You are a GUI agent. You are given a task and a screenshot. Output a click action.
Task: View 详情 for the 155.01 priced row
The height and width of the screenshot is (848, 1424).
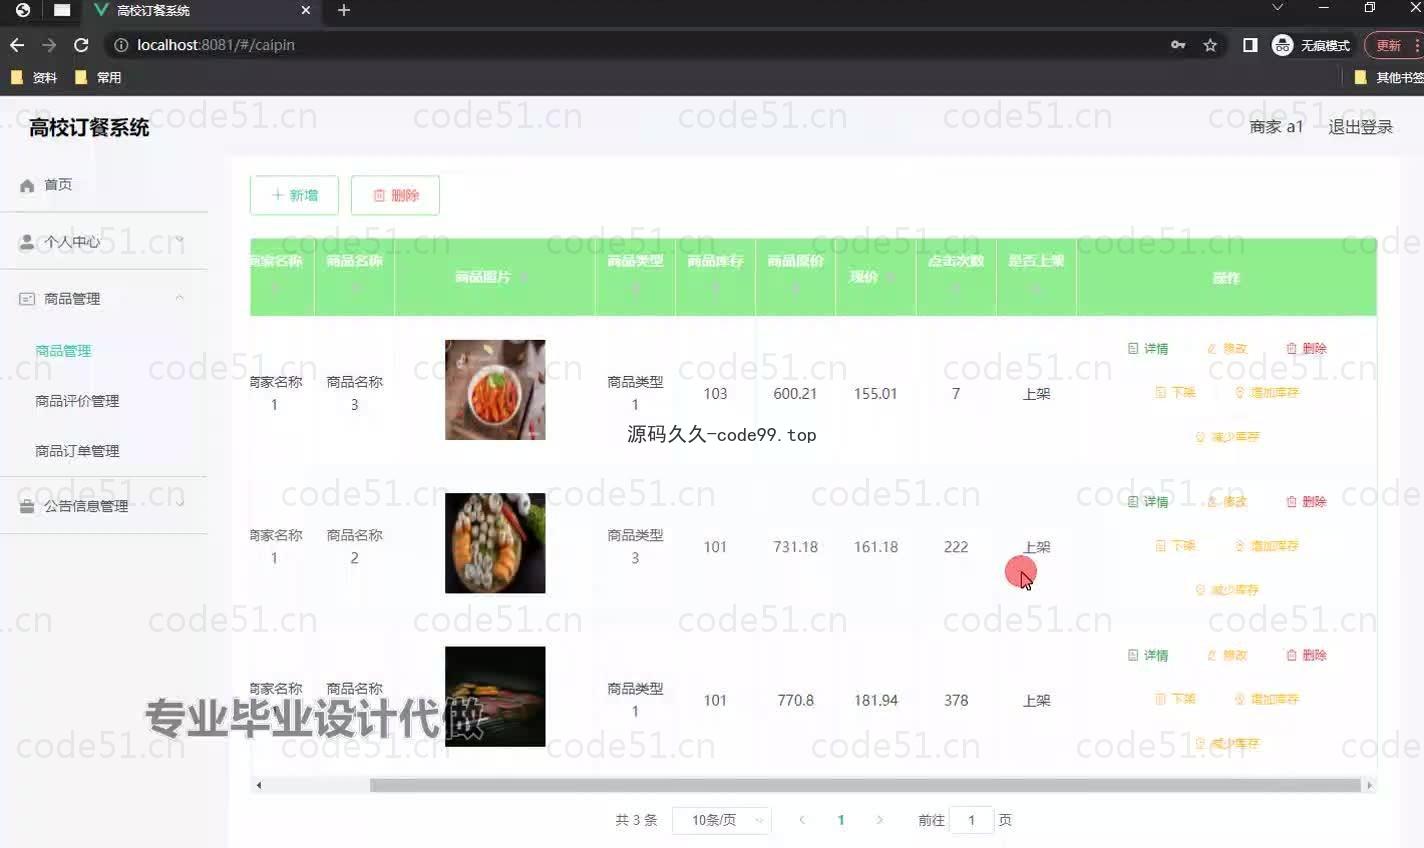pos(1148,348)
